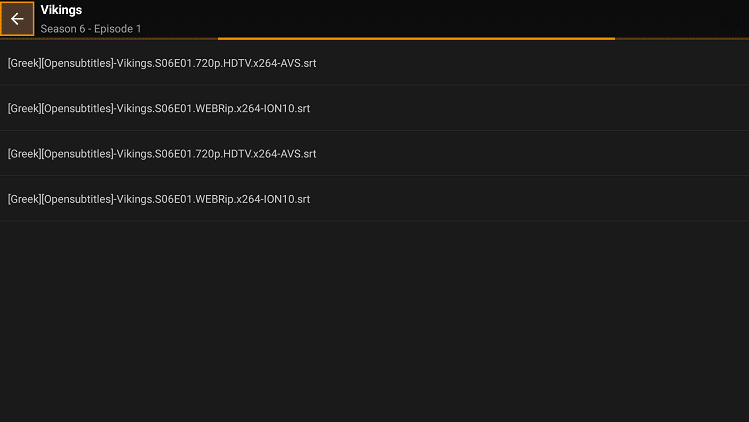Click the empty area below the subtitle list
749x422 pixels.
click(374, 320)
